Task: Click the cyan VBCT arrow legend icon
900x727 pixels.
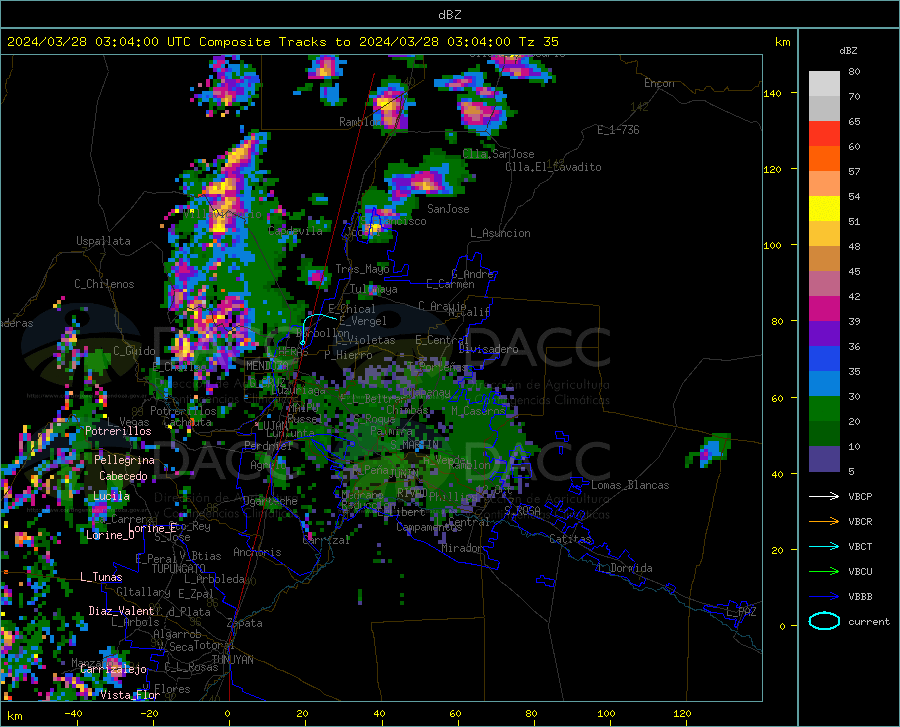Action: (824, 546)
